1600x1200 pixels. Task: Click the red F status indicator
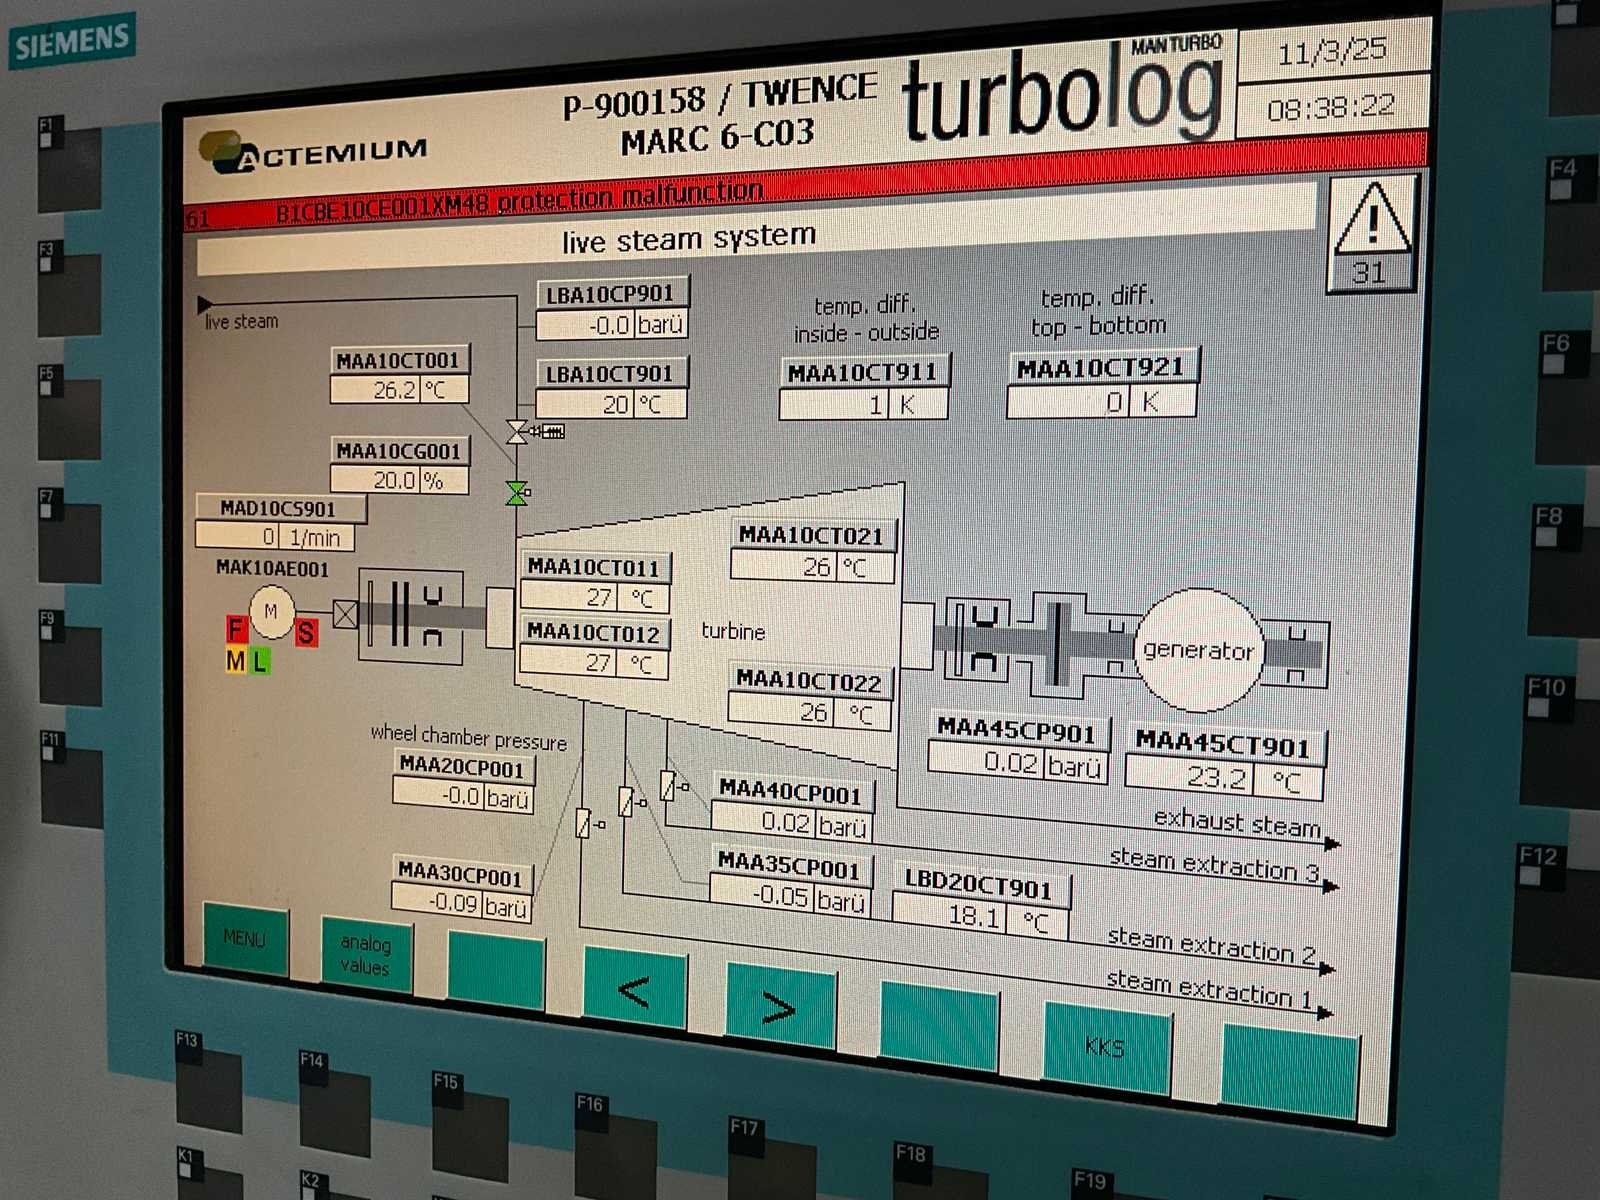[x=237, y=629]
